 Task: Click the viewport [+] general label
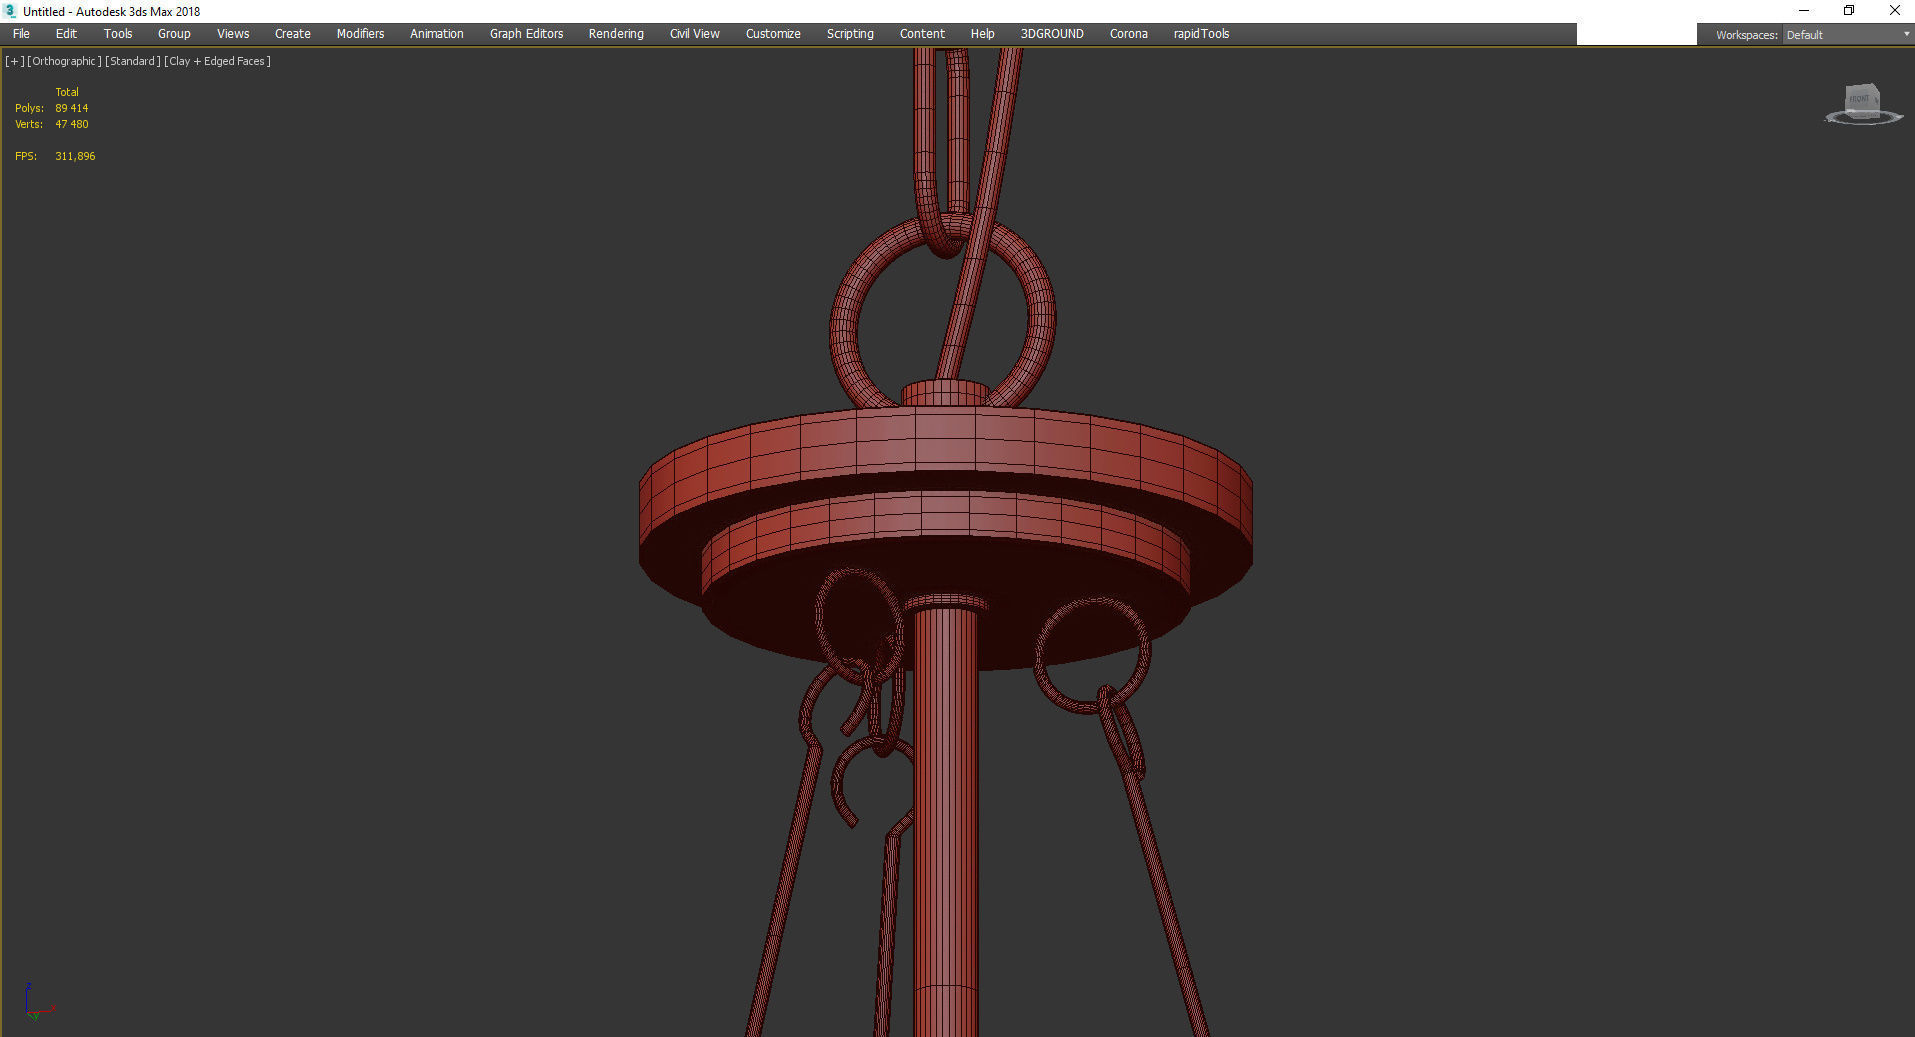(14, 61)
